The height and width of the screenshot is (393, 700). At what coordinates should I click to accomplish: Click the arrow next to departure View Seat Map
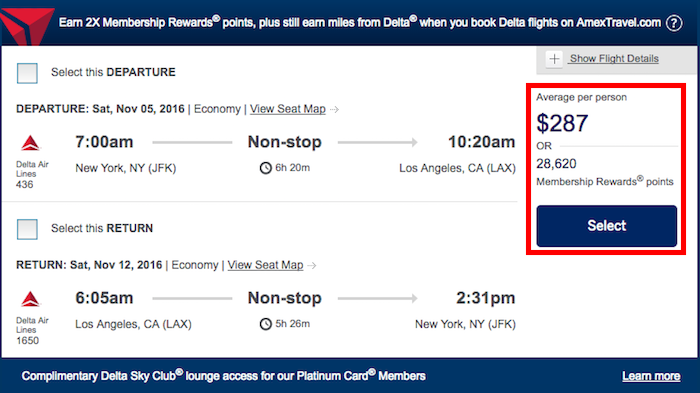click(x=334, y=109)
